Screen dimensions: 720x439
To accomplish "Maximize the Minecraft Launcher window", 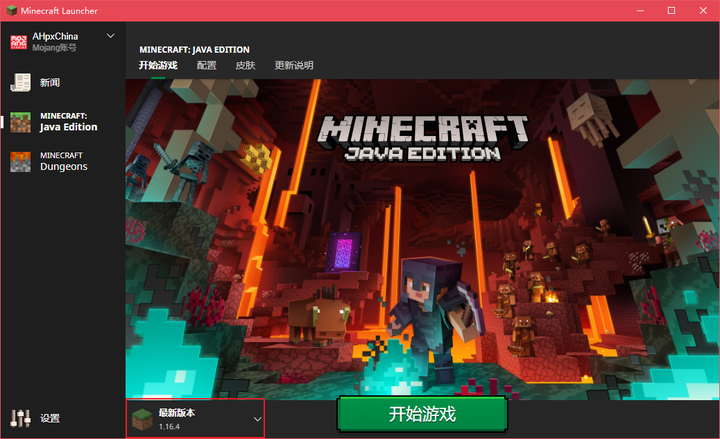I will point(671,11).
